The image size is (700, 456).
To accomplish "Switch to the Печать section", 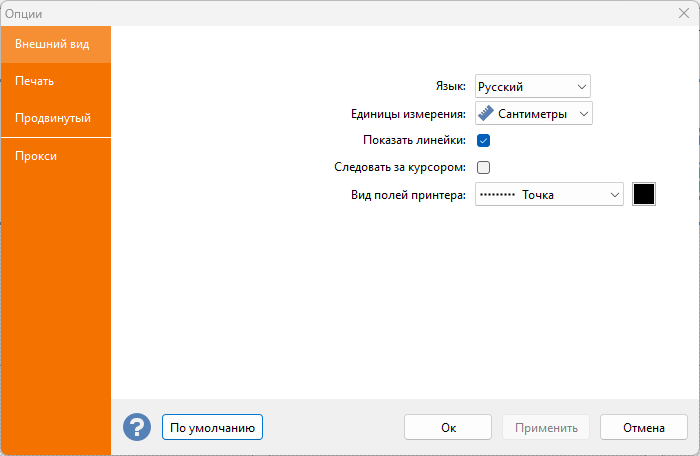I will pyautogui.click(x=55, y=81).
